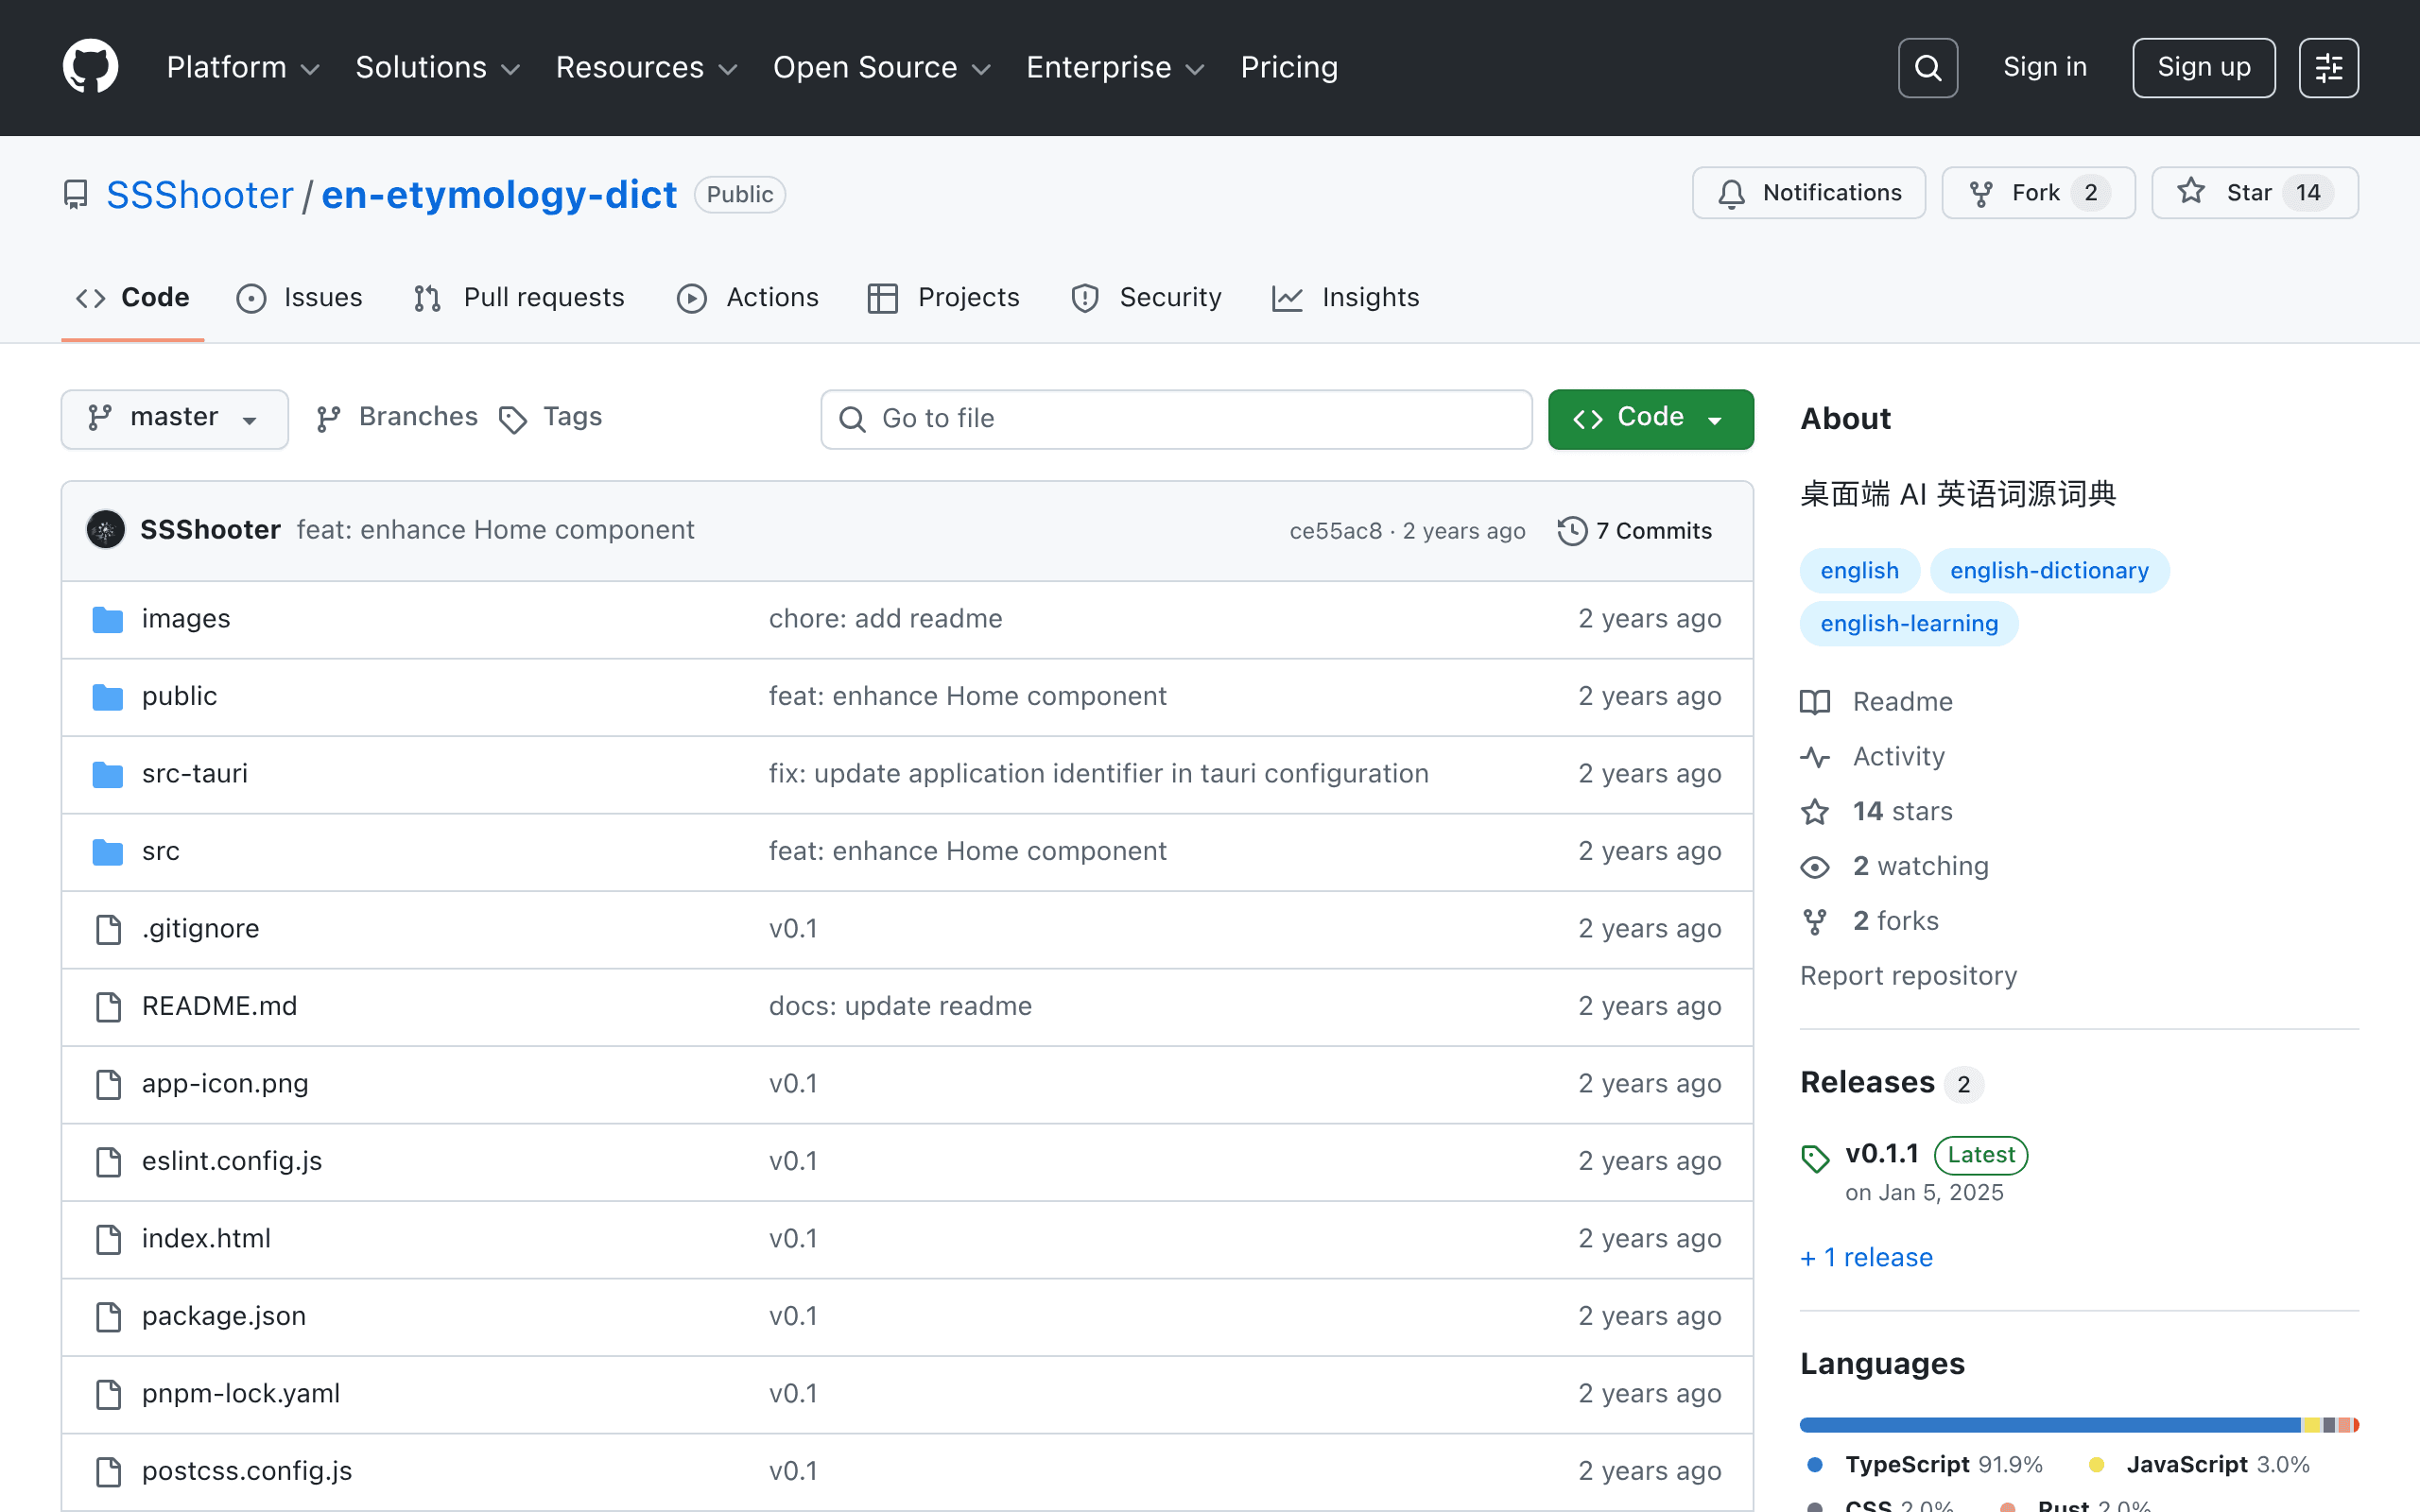Expand the Resources menu
This screenshot has width=2420, height=1512.
coord(646,67)
